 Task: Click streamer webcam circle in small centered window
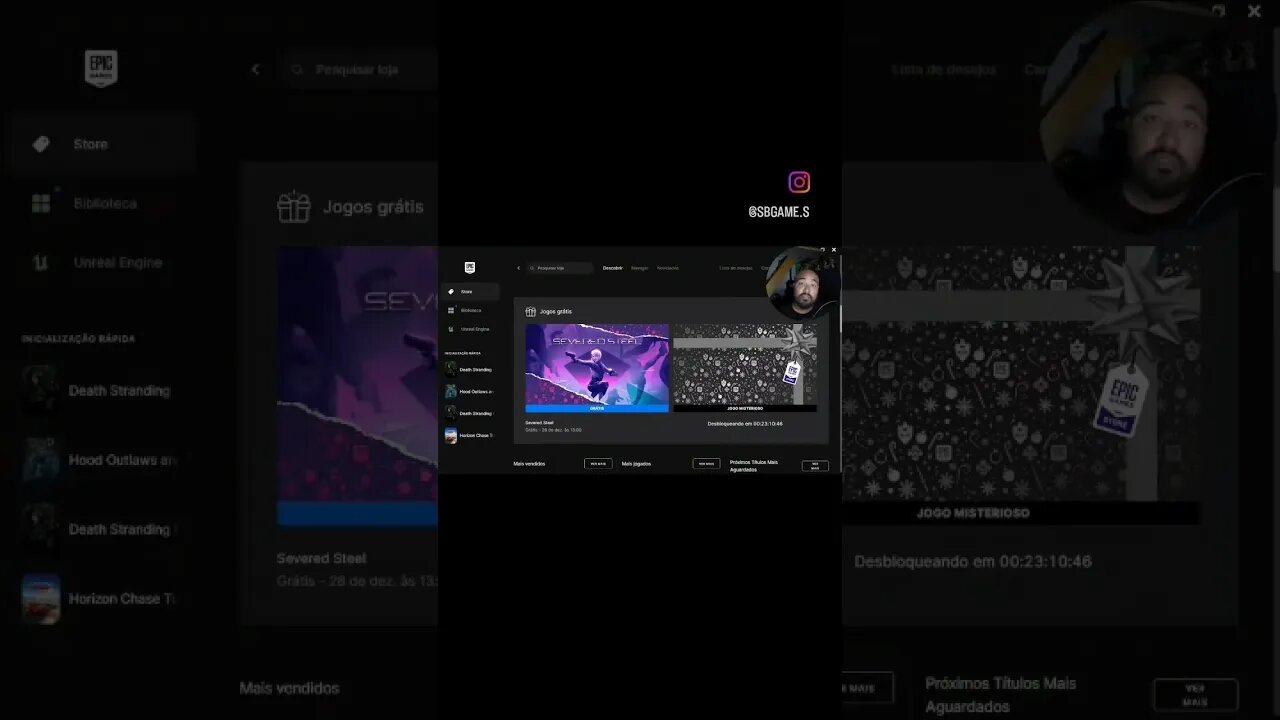802,283
